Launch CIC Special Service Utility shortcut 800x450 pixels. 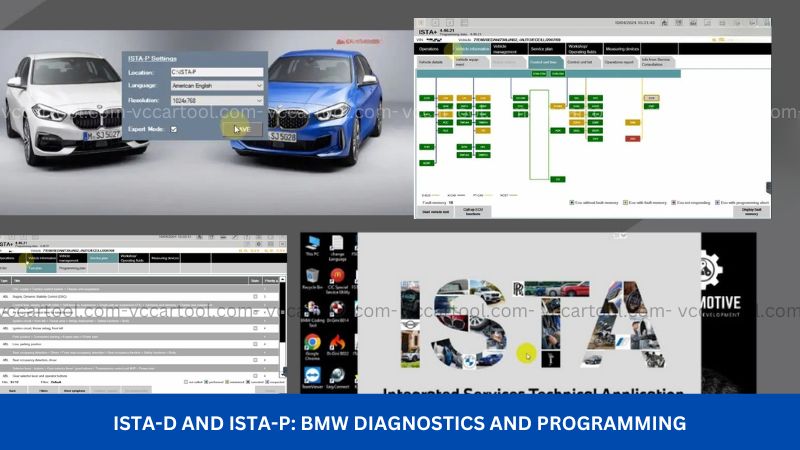[x=337, y=282]
